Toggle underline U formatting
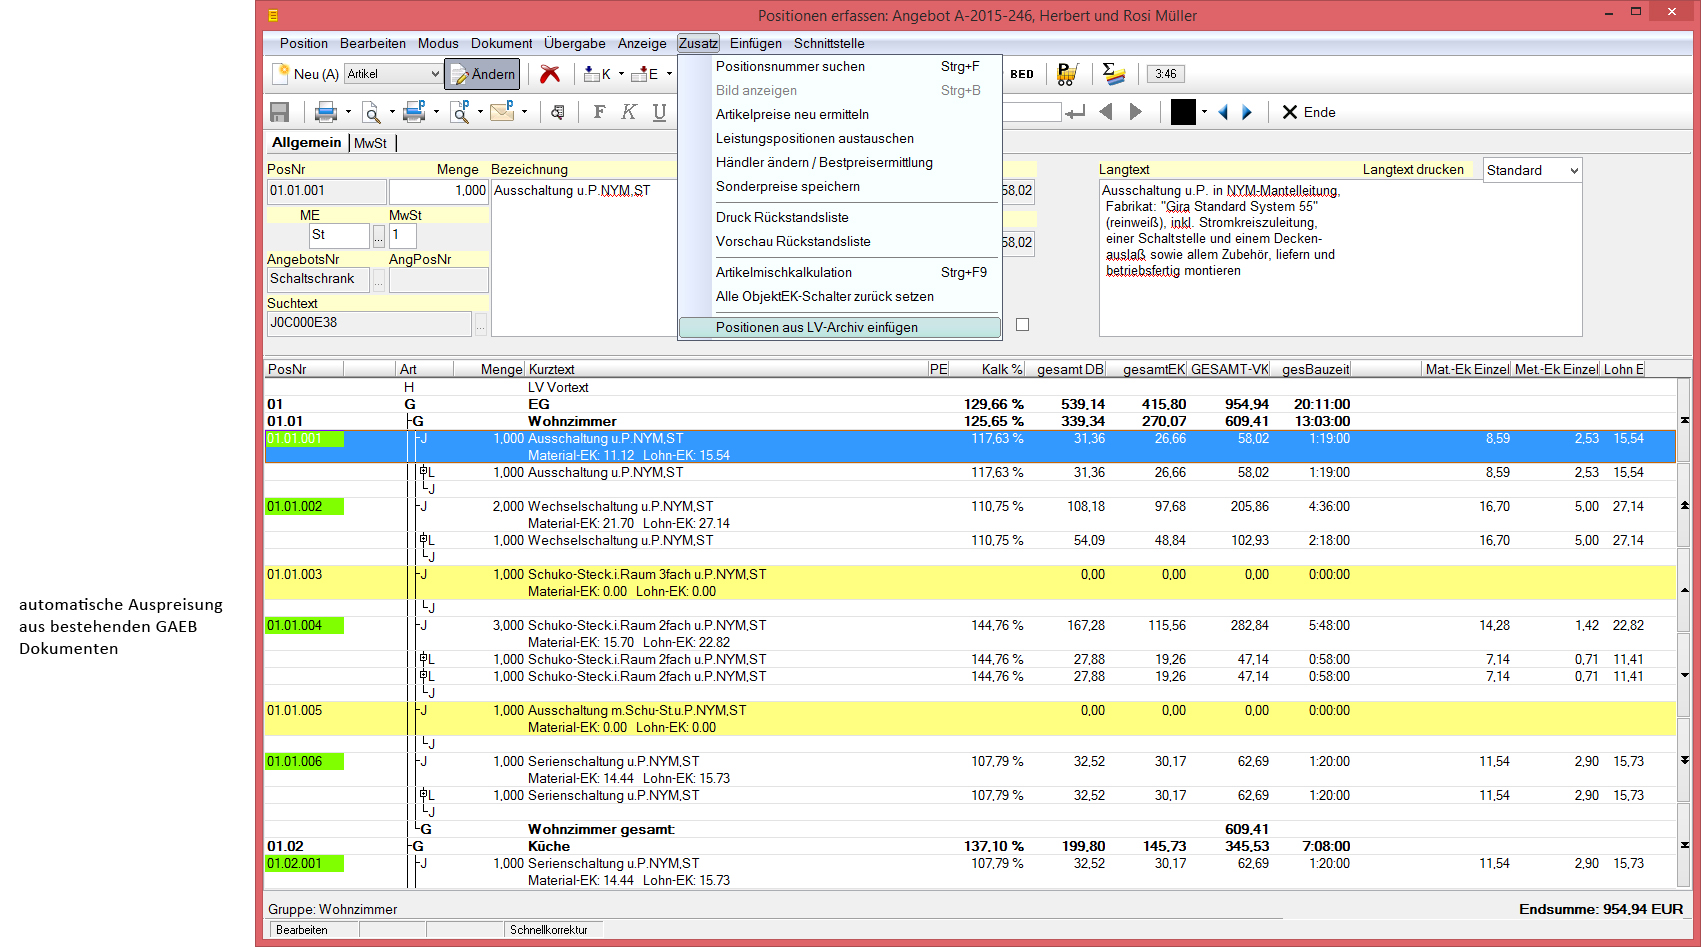1701x947 pixels. point(659,112)
